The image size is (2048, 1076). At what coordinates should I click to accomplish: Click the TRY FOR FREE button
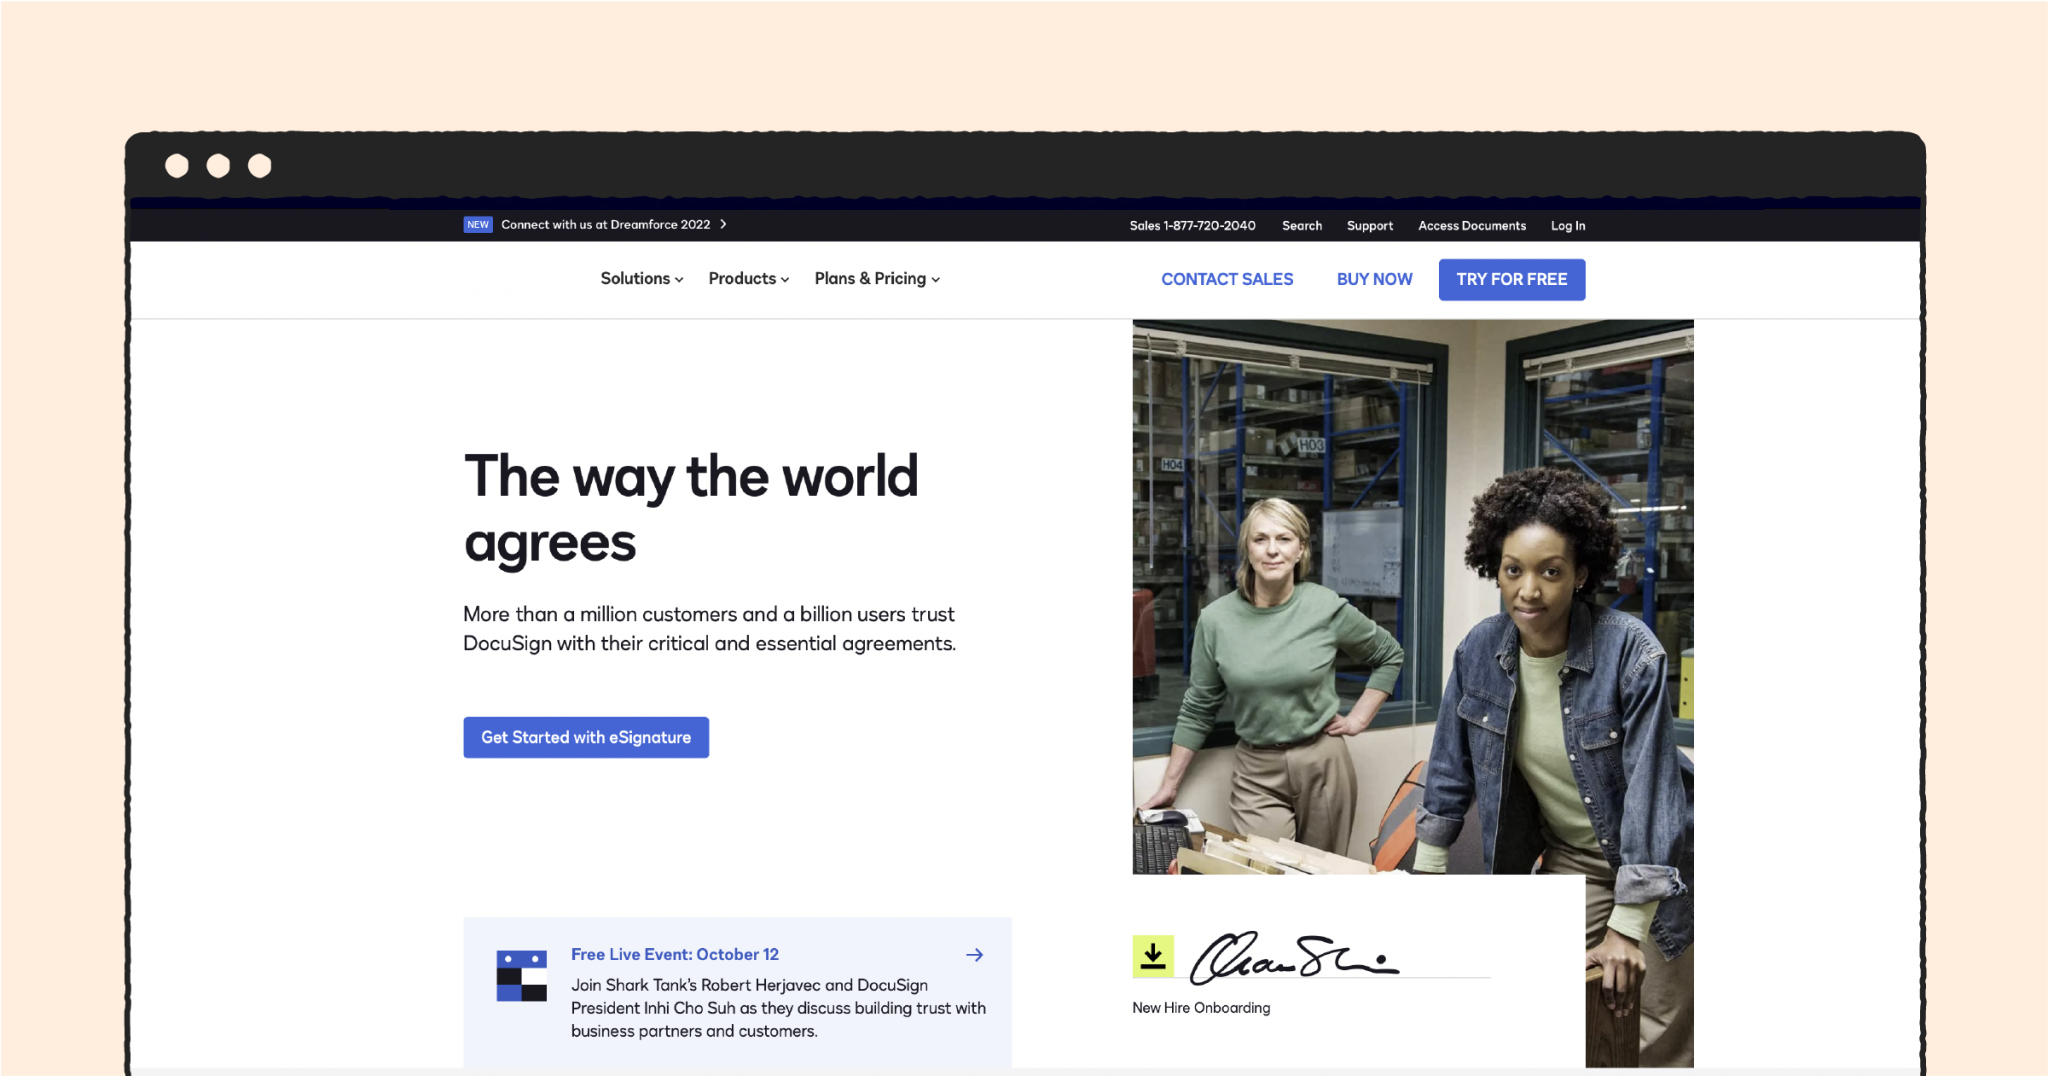(x=1511, y=279)
